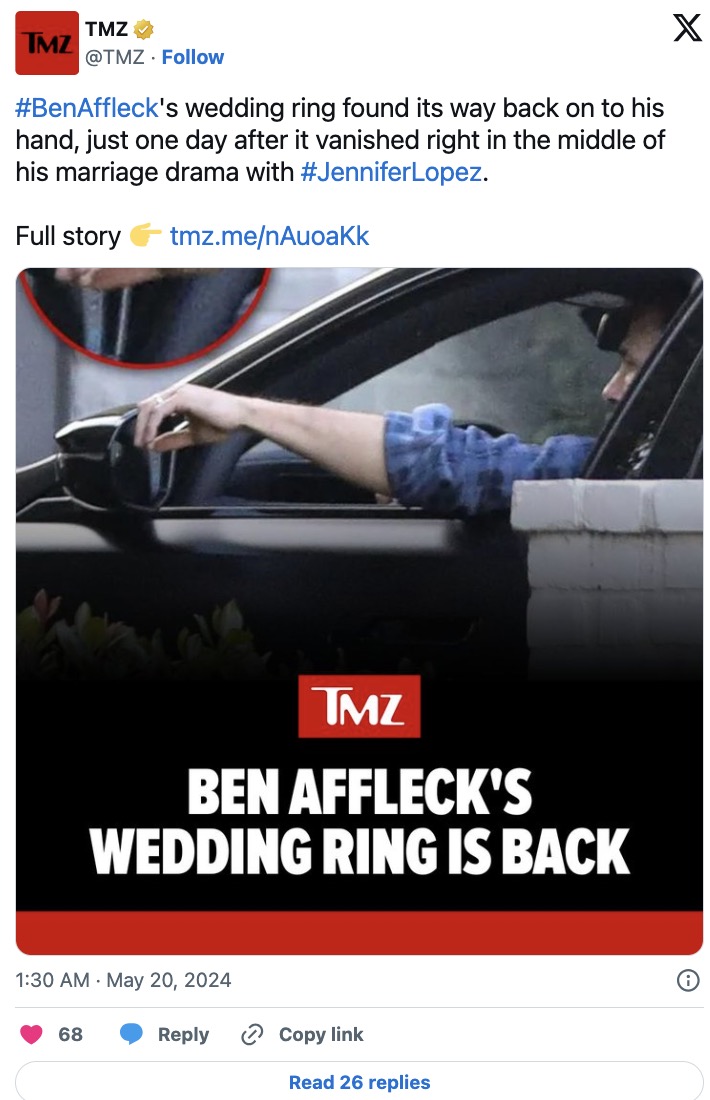Click the pointing hand emoji
This screenshot has width=710, height=1100.
point(145,236)
